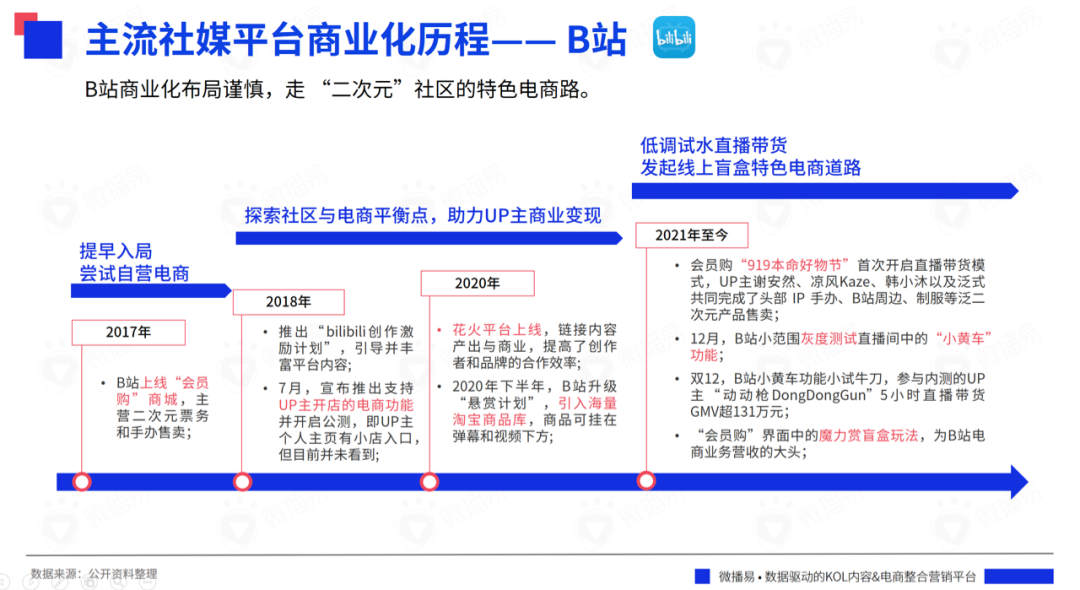Select the timeline circle marker below 2018年

point(242,482)
